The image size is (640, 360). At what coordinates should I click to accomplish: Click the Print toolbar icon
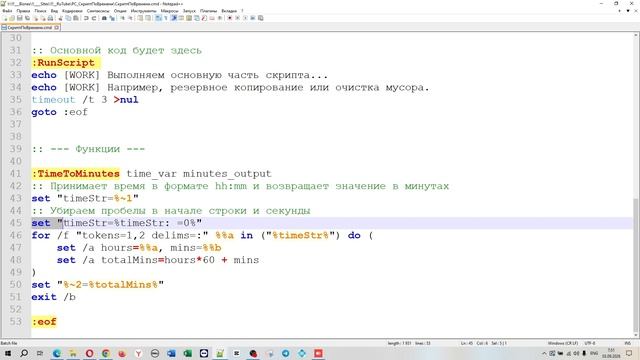[x=50, y=18]
